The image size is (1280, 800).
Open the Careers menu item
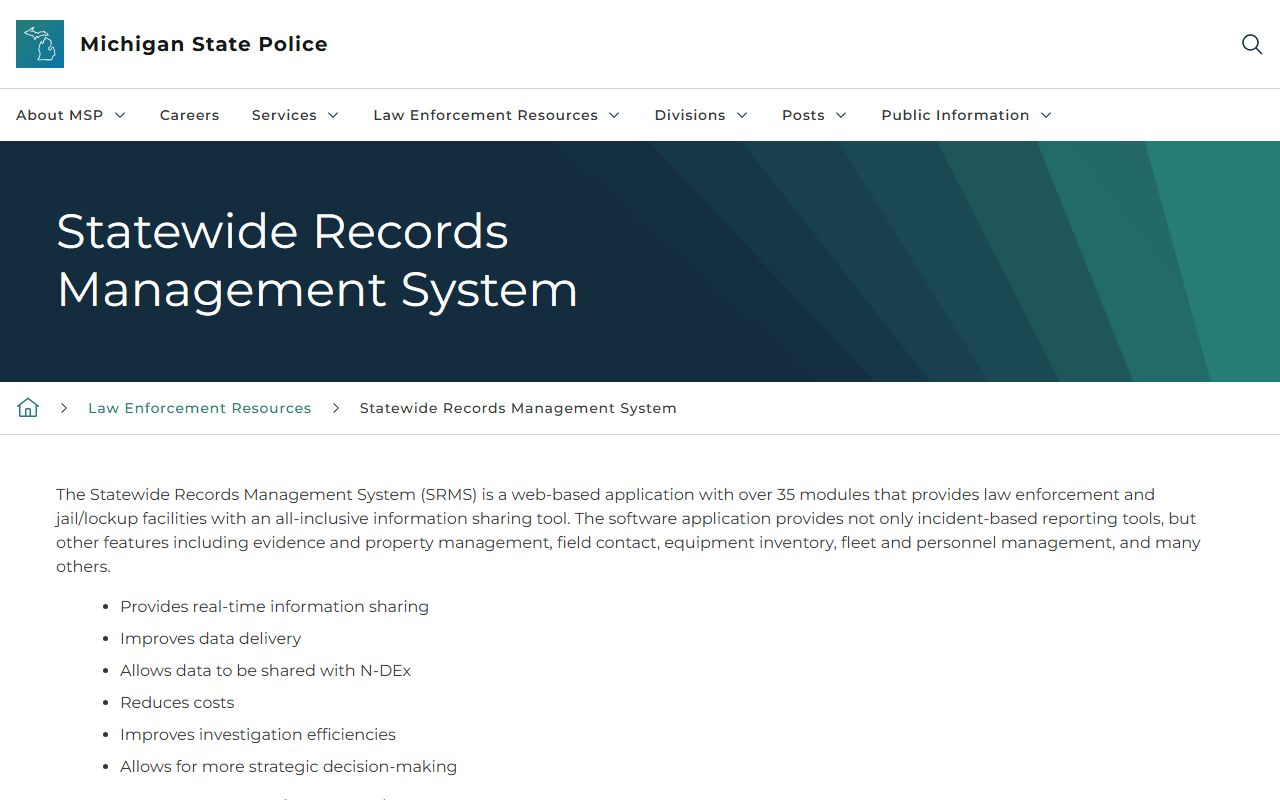coord(189,115)
